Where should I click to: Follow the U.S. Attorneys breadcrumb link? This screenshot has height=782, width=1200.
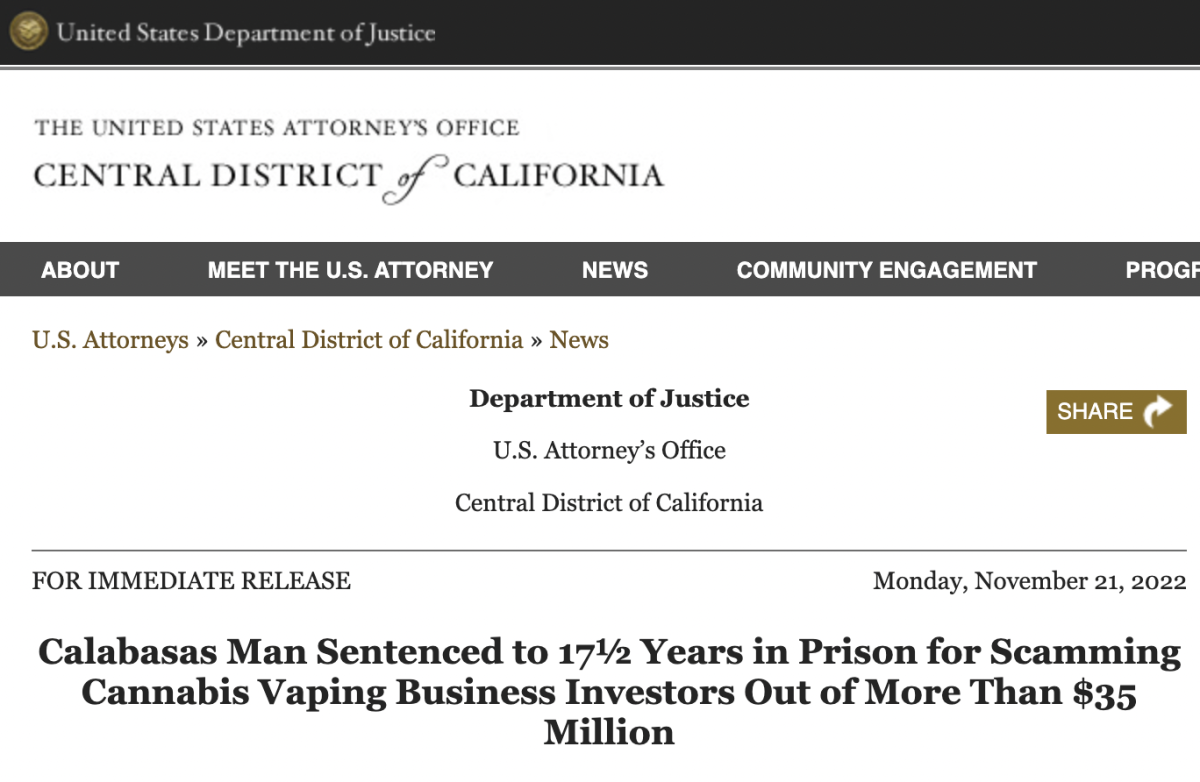click(x=110, y=340)
